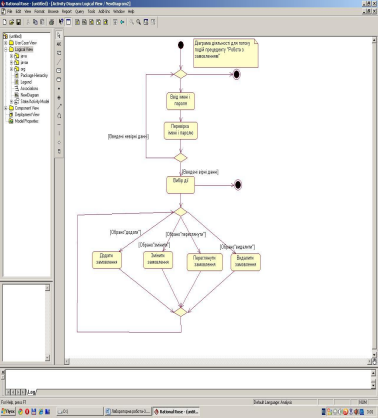Select Associations in browser tree
This screenshot has width=378, height=418.
point(29,88)
